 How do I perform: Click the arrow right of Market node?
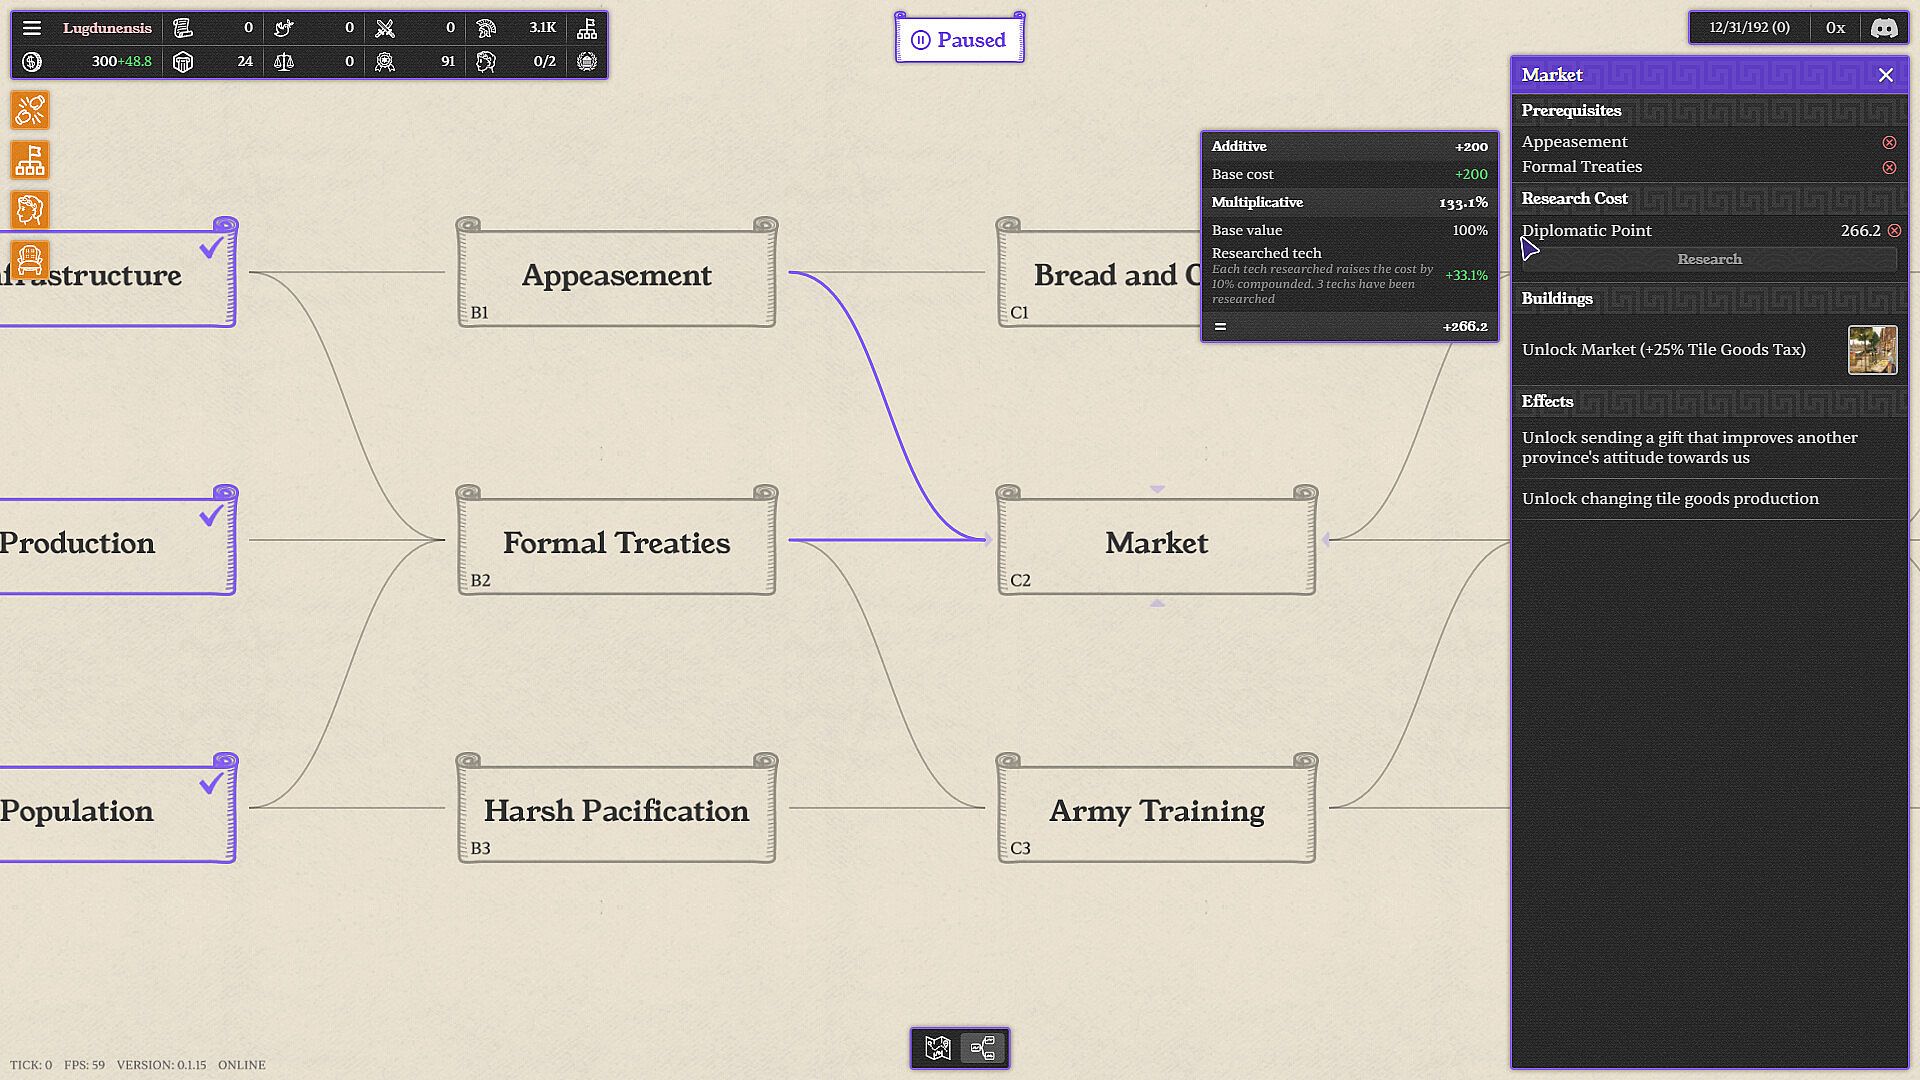[1326, 540]
